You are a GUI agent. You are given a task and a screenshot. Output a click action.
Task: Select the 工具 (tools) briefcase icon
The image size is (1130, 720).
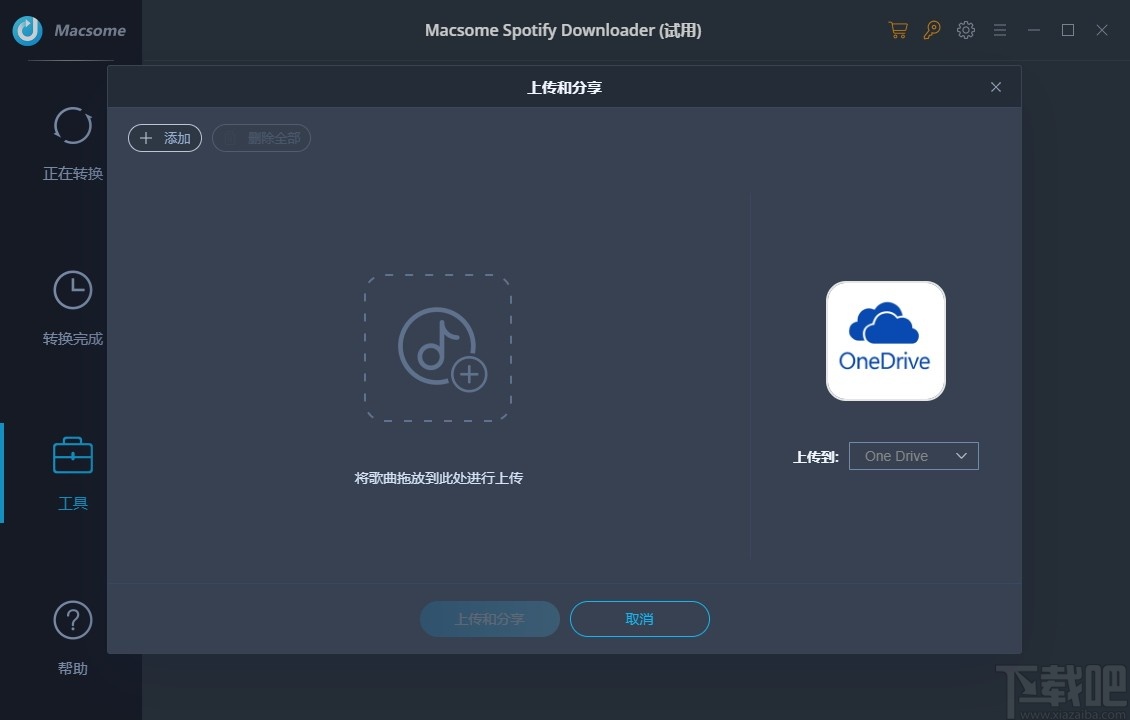(72, 456)
